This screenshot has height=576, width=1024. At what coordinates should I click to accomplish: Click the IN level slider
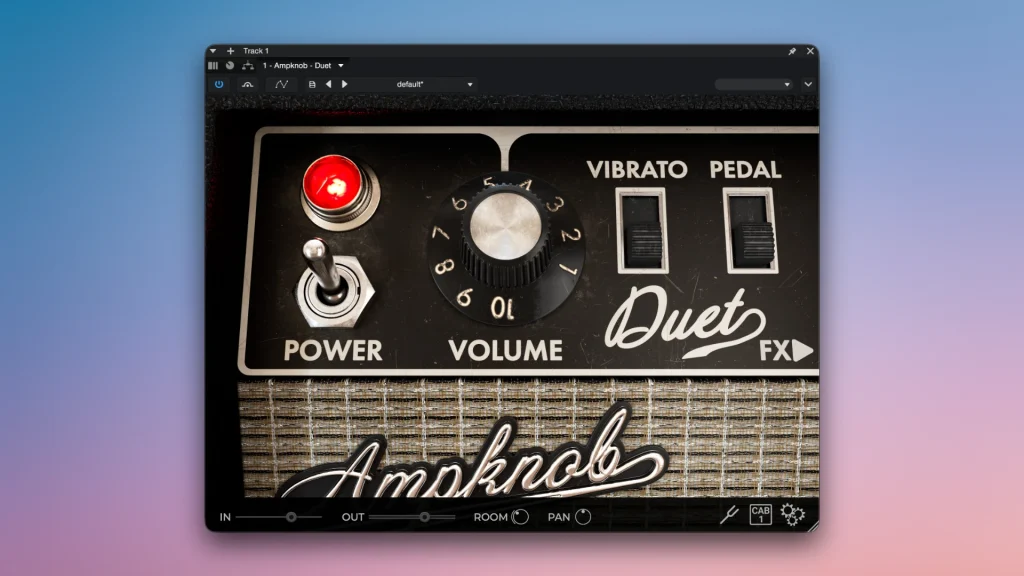pyautogui.click(x=279, y=517)
